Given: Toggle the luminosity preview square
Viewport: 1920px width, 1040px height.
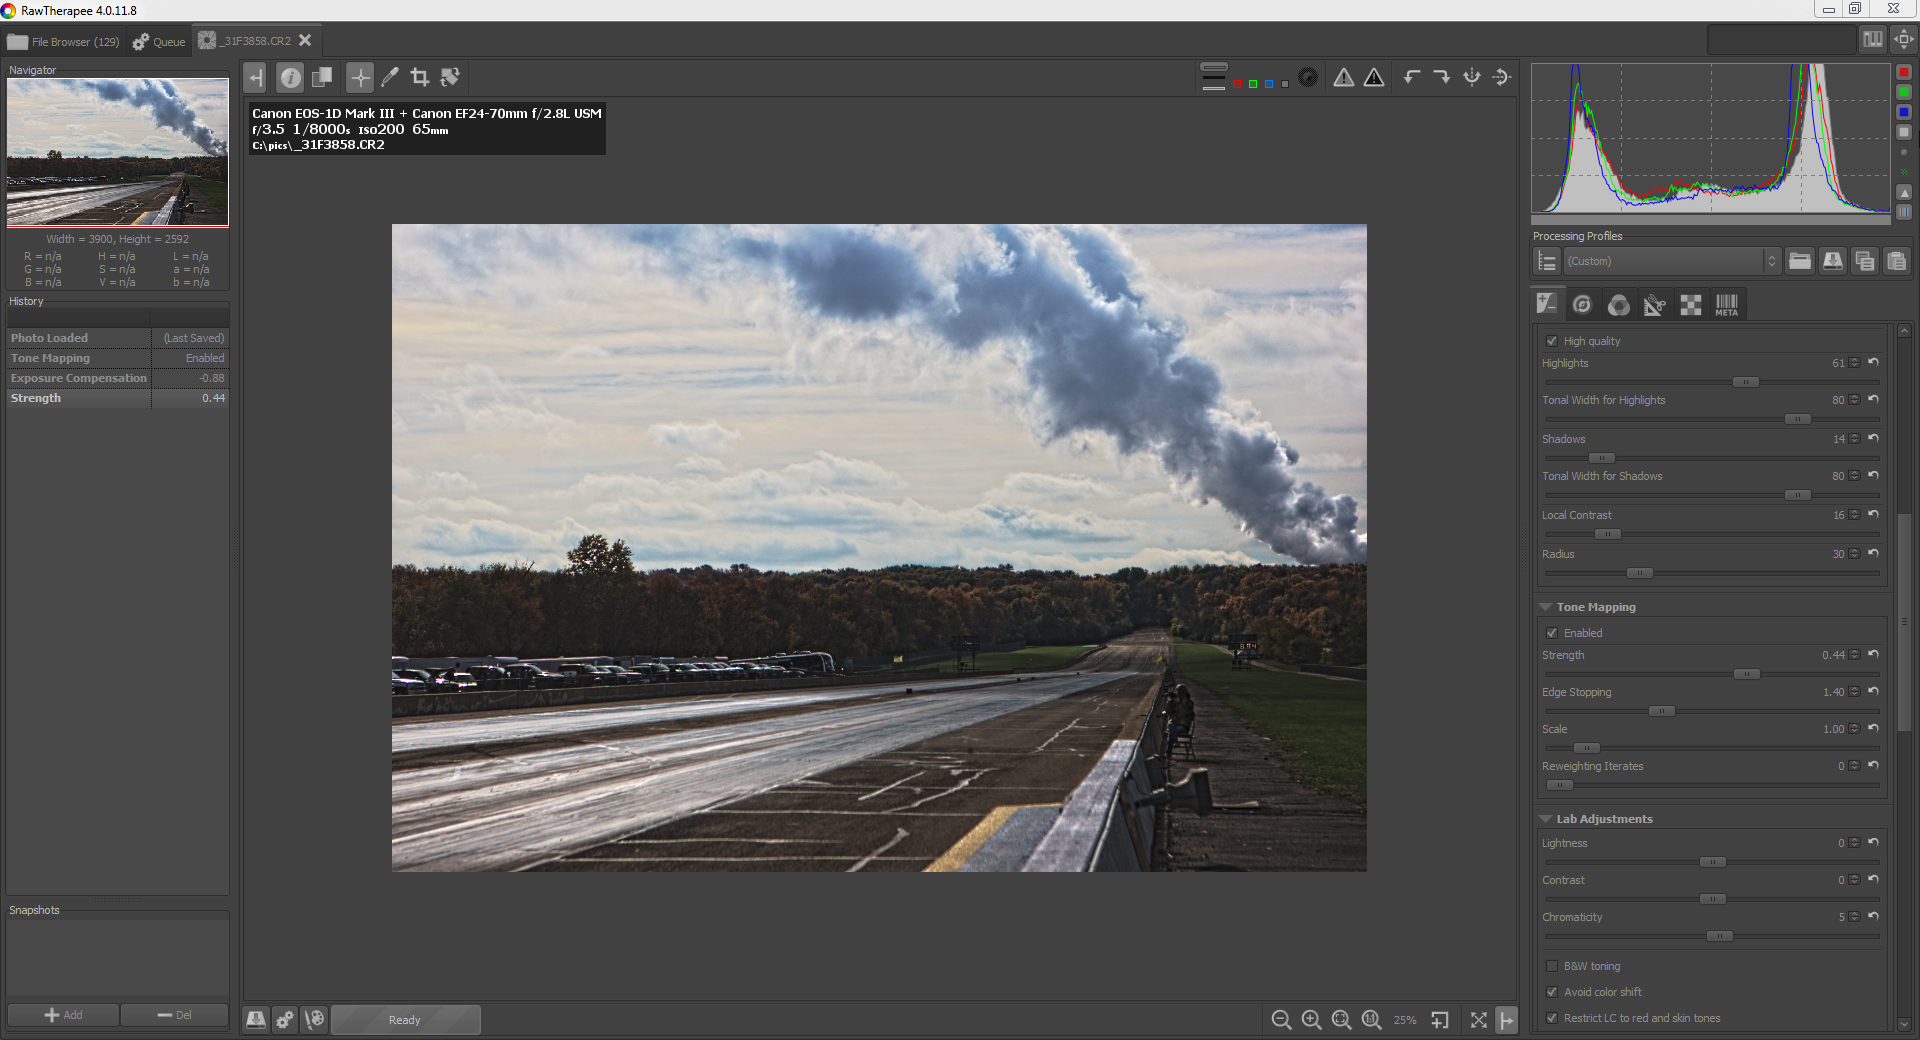Looking at the screenshot, I should pyautogui.click(x=1284, y=84).
